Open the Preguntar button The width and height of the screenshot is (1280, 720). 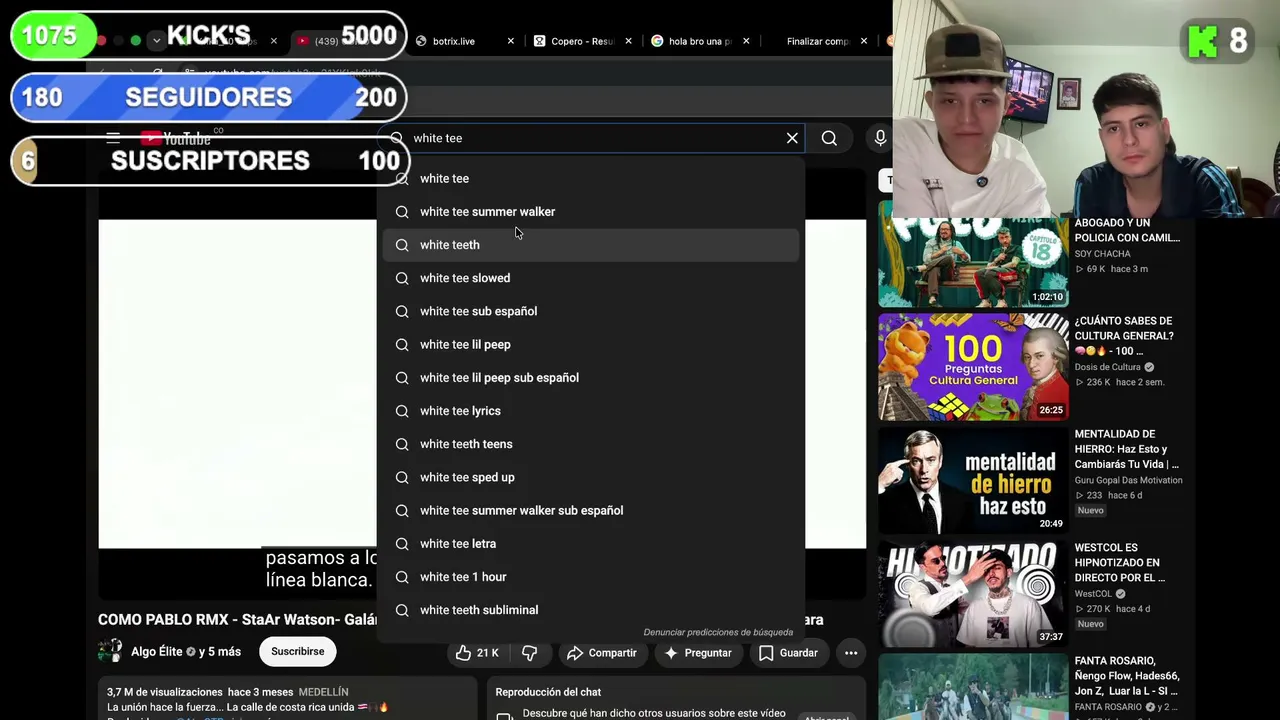coord(698,653)
